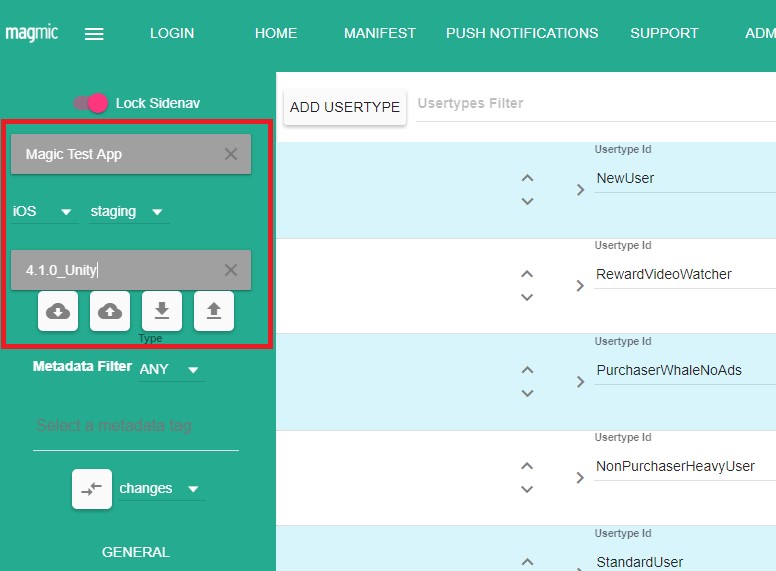Move the NewUser usertype up
Image resolution: width=776 pixels, height=571 pixels.
point(527,178)
